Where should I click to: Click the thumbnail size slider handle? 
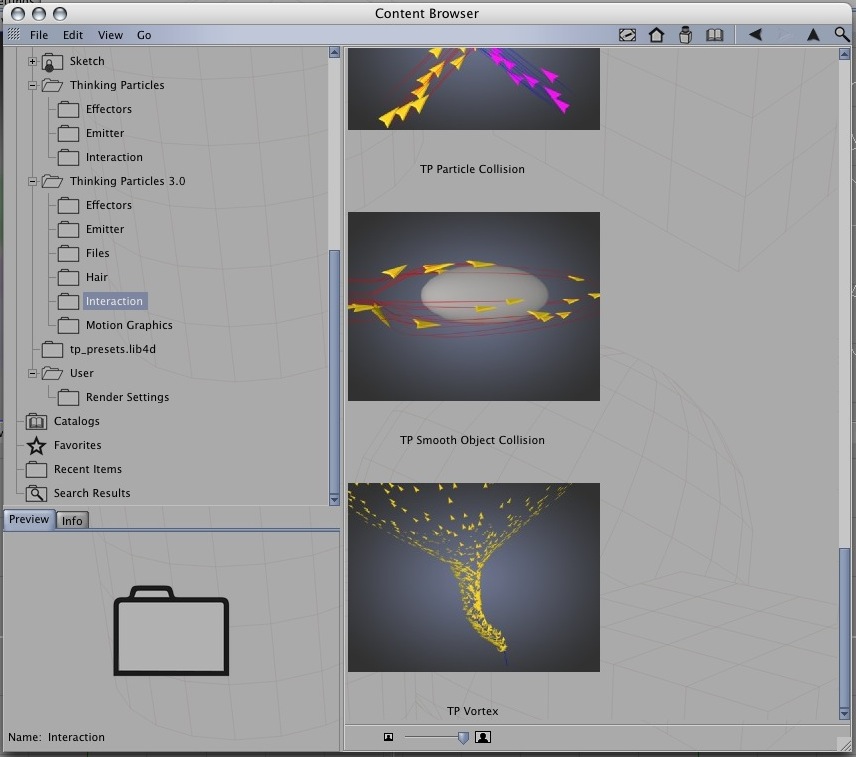463,738
